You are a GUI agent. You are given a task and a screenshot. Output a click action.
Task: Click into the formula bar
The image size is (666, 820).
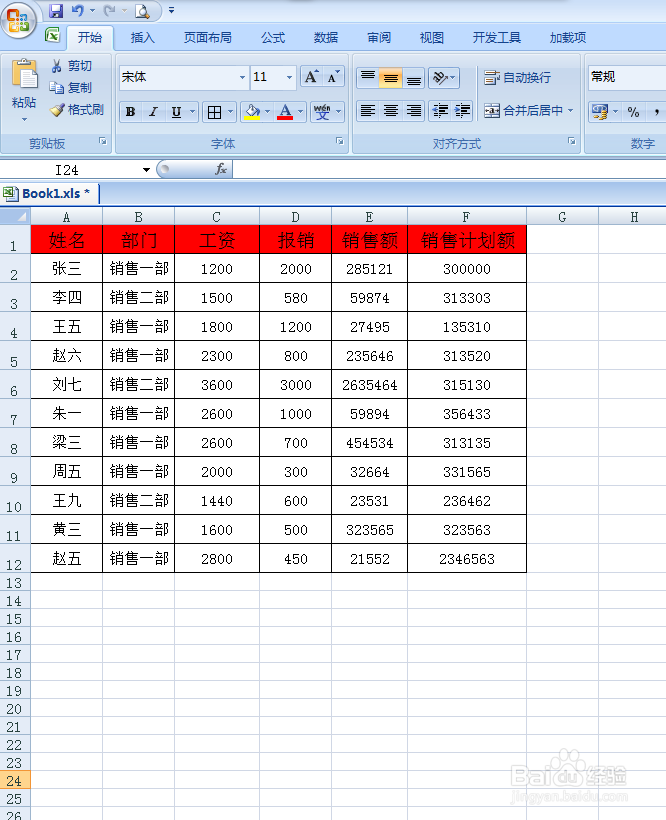449,169
